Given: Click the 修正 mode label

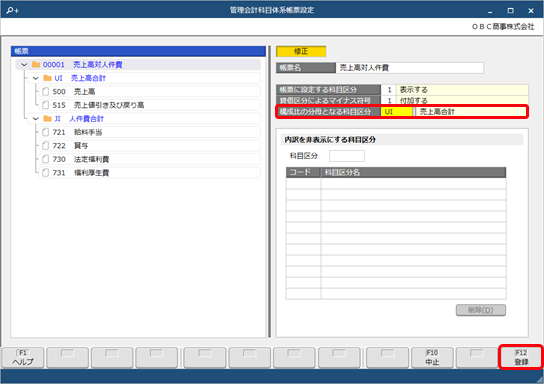Looking at the screenshot, I should 301,51.
